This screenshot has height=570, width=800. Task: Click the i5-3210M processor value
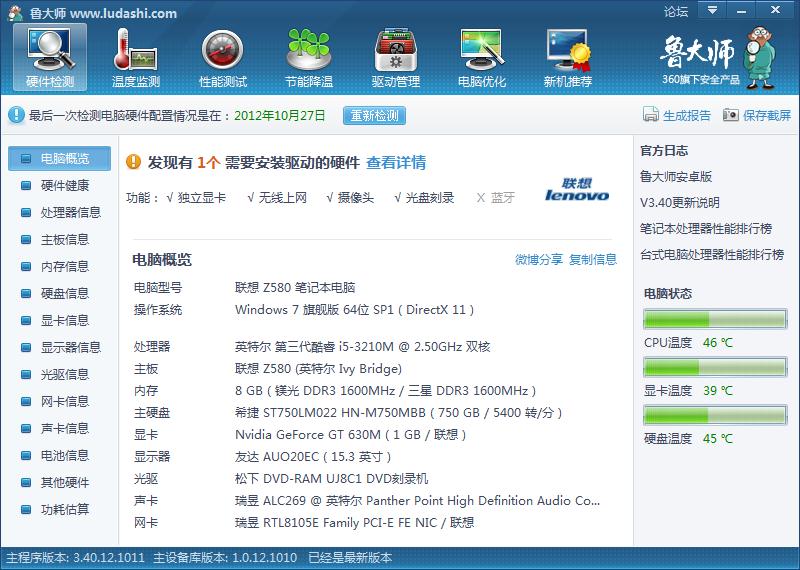coord(363,347)
